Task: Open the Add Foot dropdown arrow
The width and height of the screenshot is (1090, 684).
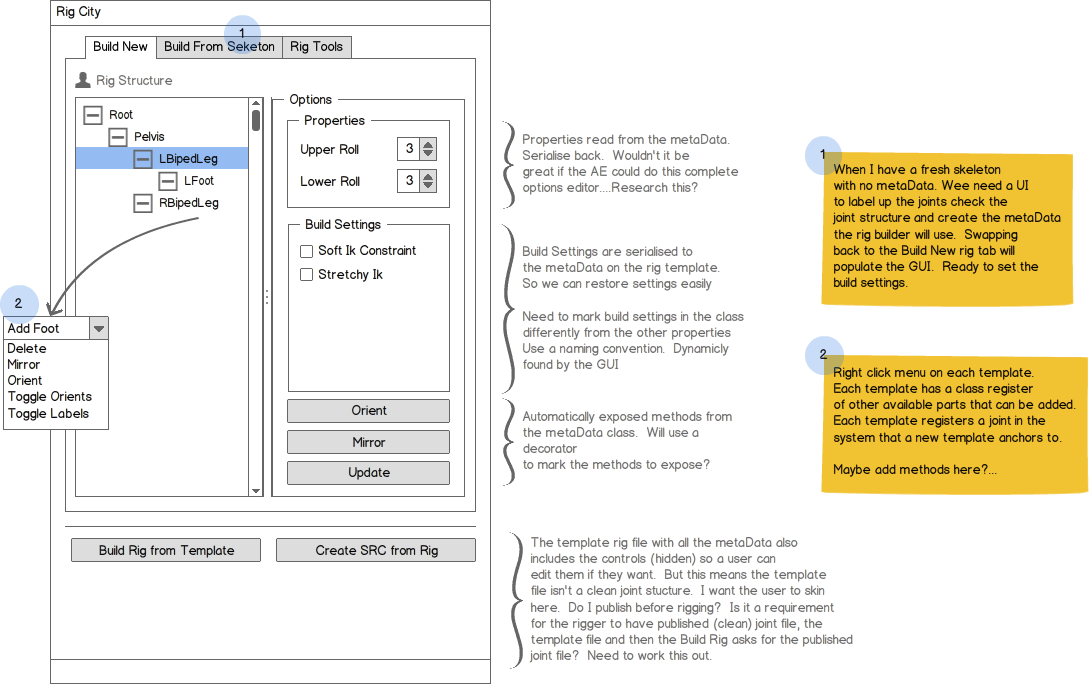Action: pyautogui.click(x=99, y=328)
